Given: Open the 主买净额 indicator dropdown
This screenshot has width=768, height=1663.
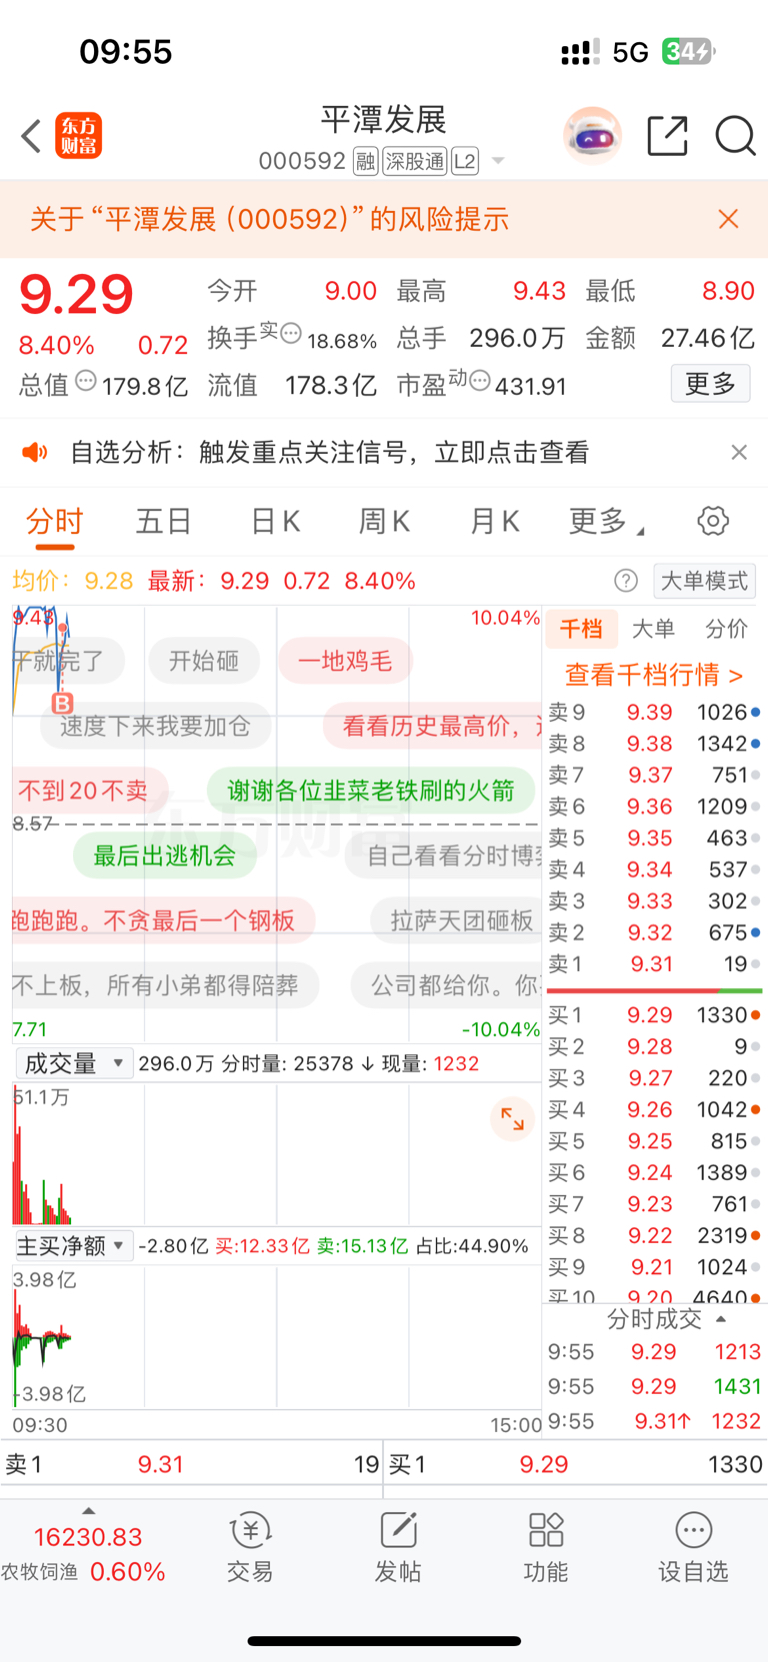Looking at the screenshot, I should click(x=73, y=1245).
